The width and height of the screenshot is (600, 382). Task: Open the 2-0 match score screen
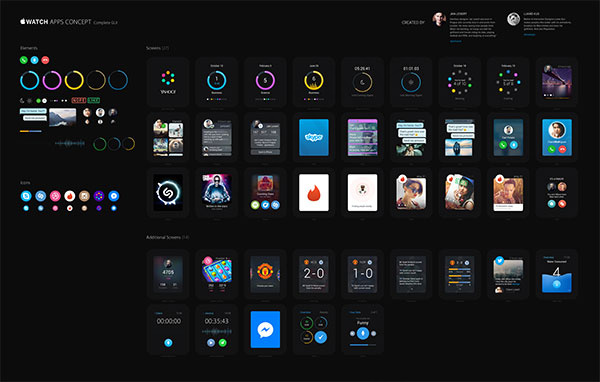coord(314,274)
